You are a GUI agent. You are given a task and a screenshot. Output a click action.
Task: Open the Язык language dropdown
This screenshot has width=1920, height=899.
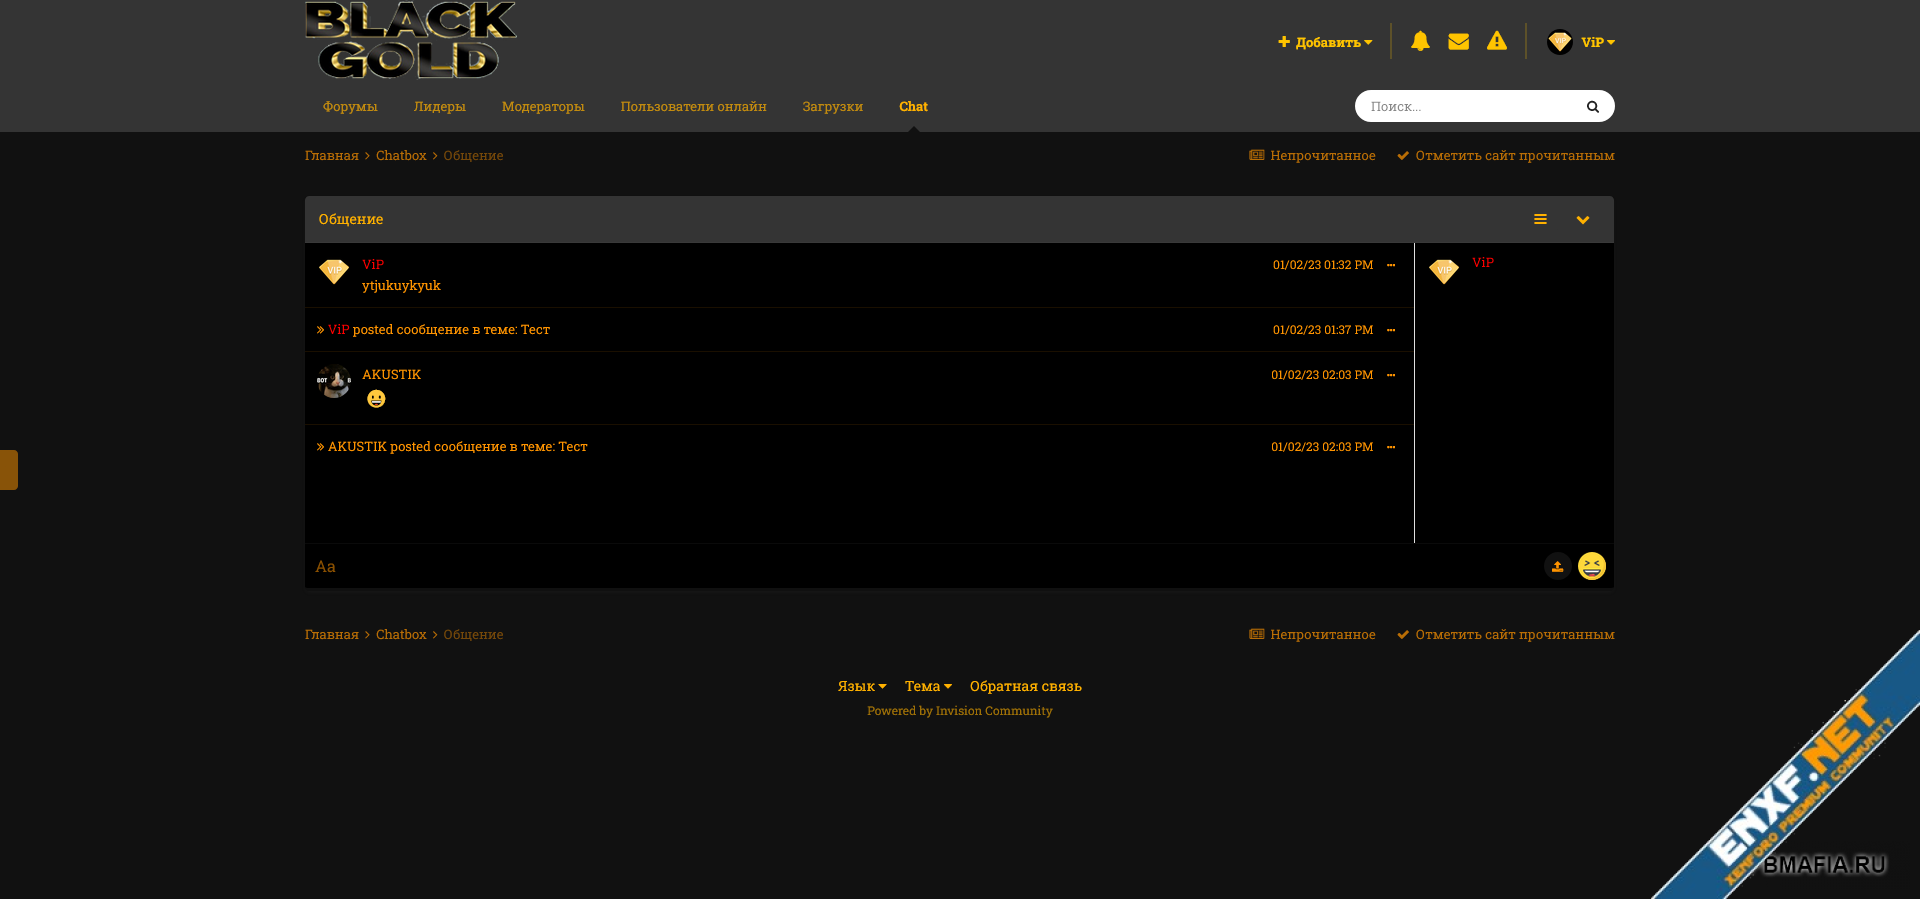tap(861, 686)
